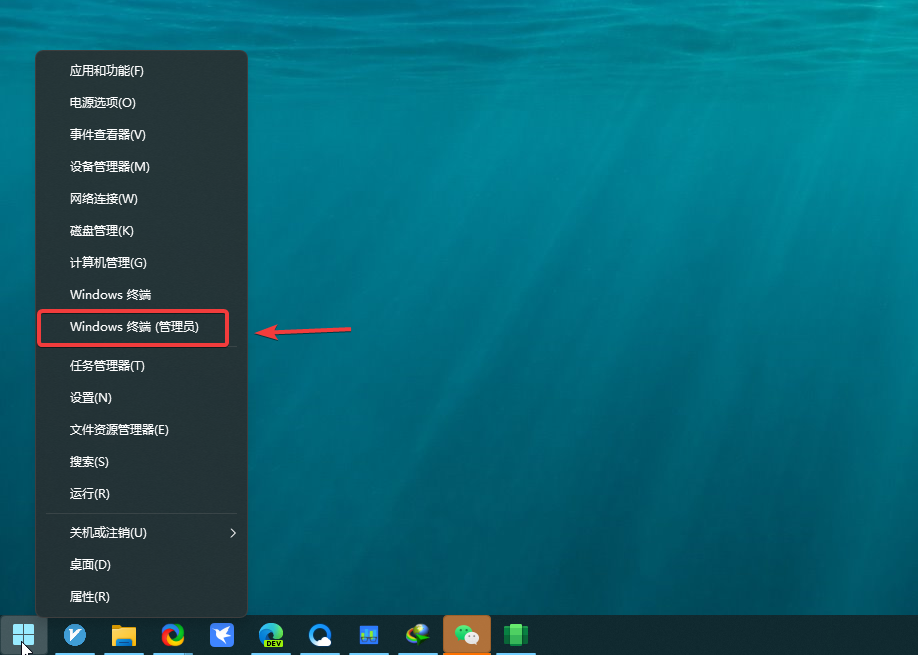Open the 运行(R) dialog entry
The image size is (918, 655).
142,493
